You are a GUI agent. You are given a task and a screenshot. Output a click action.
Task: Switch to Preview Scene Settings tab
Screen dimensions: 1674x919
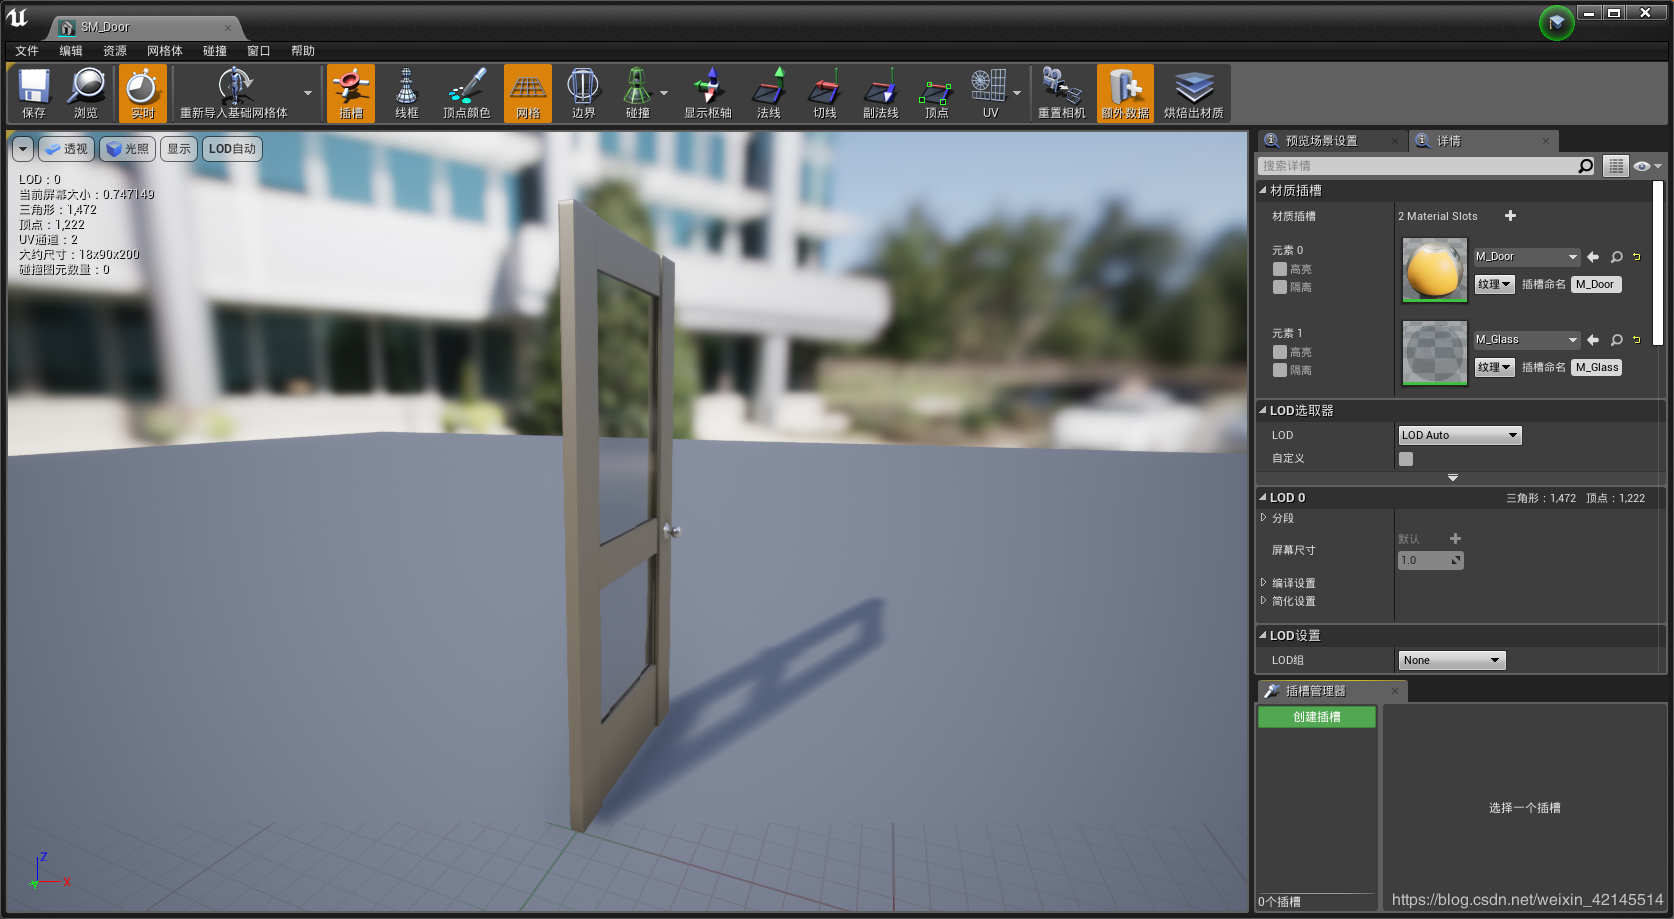(x=1331, y=141)
